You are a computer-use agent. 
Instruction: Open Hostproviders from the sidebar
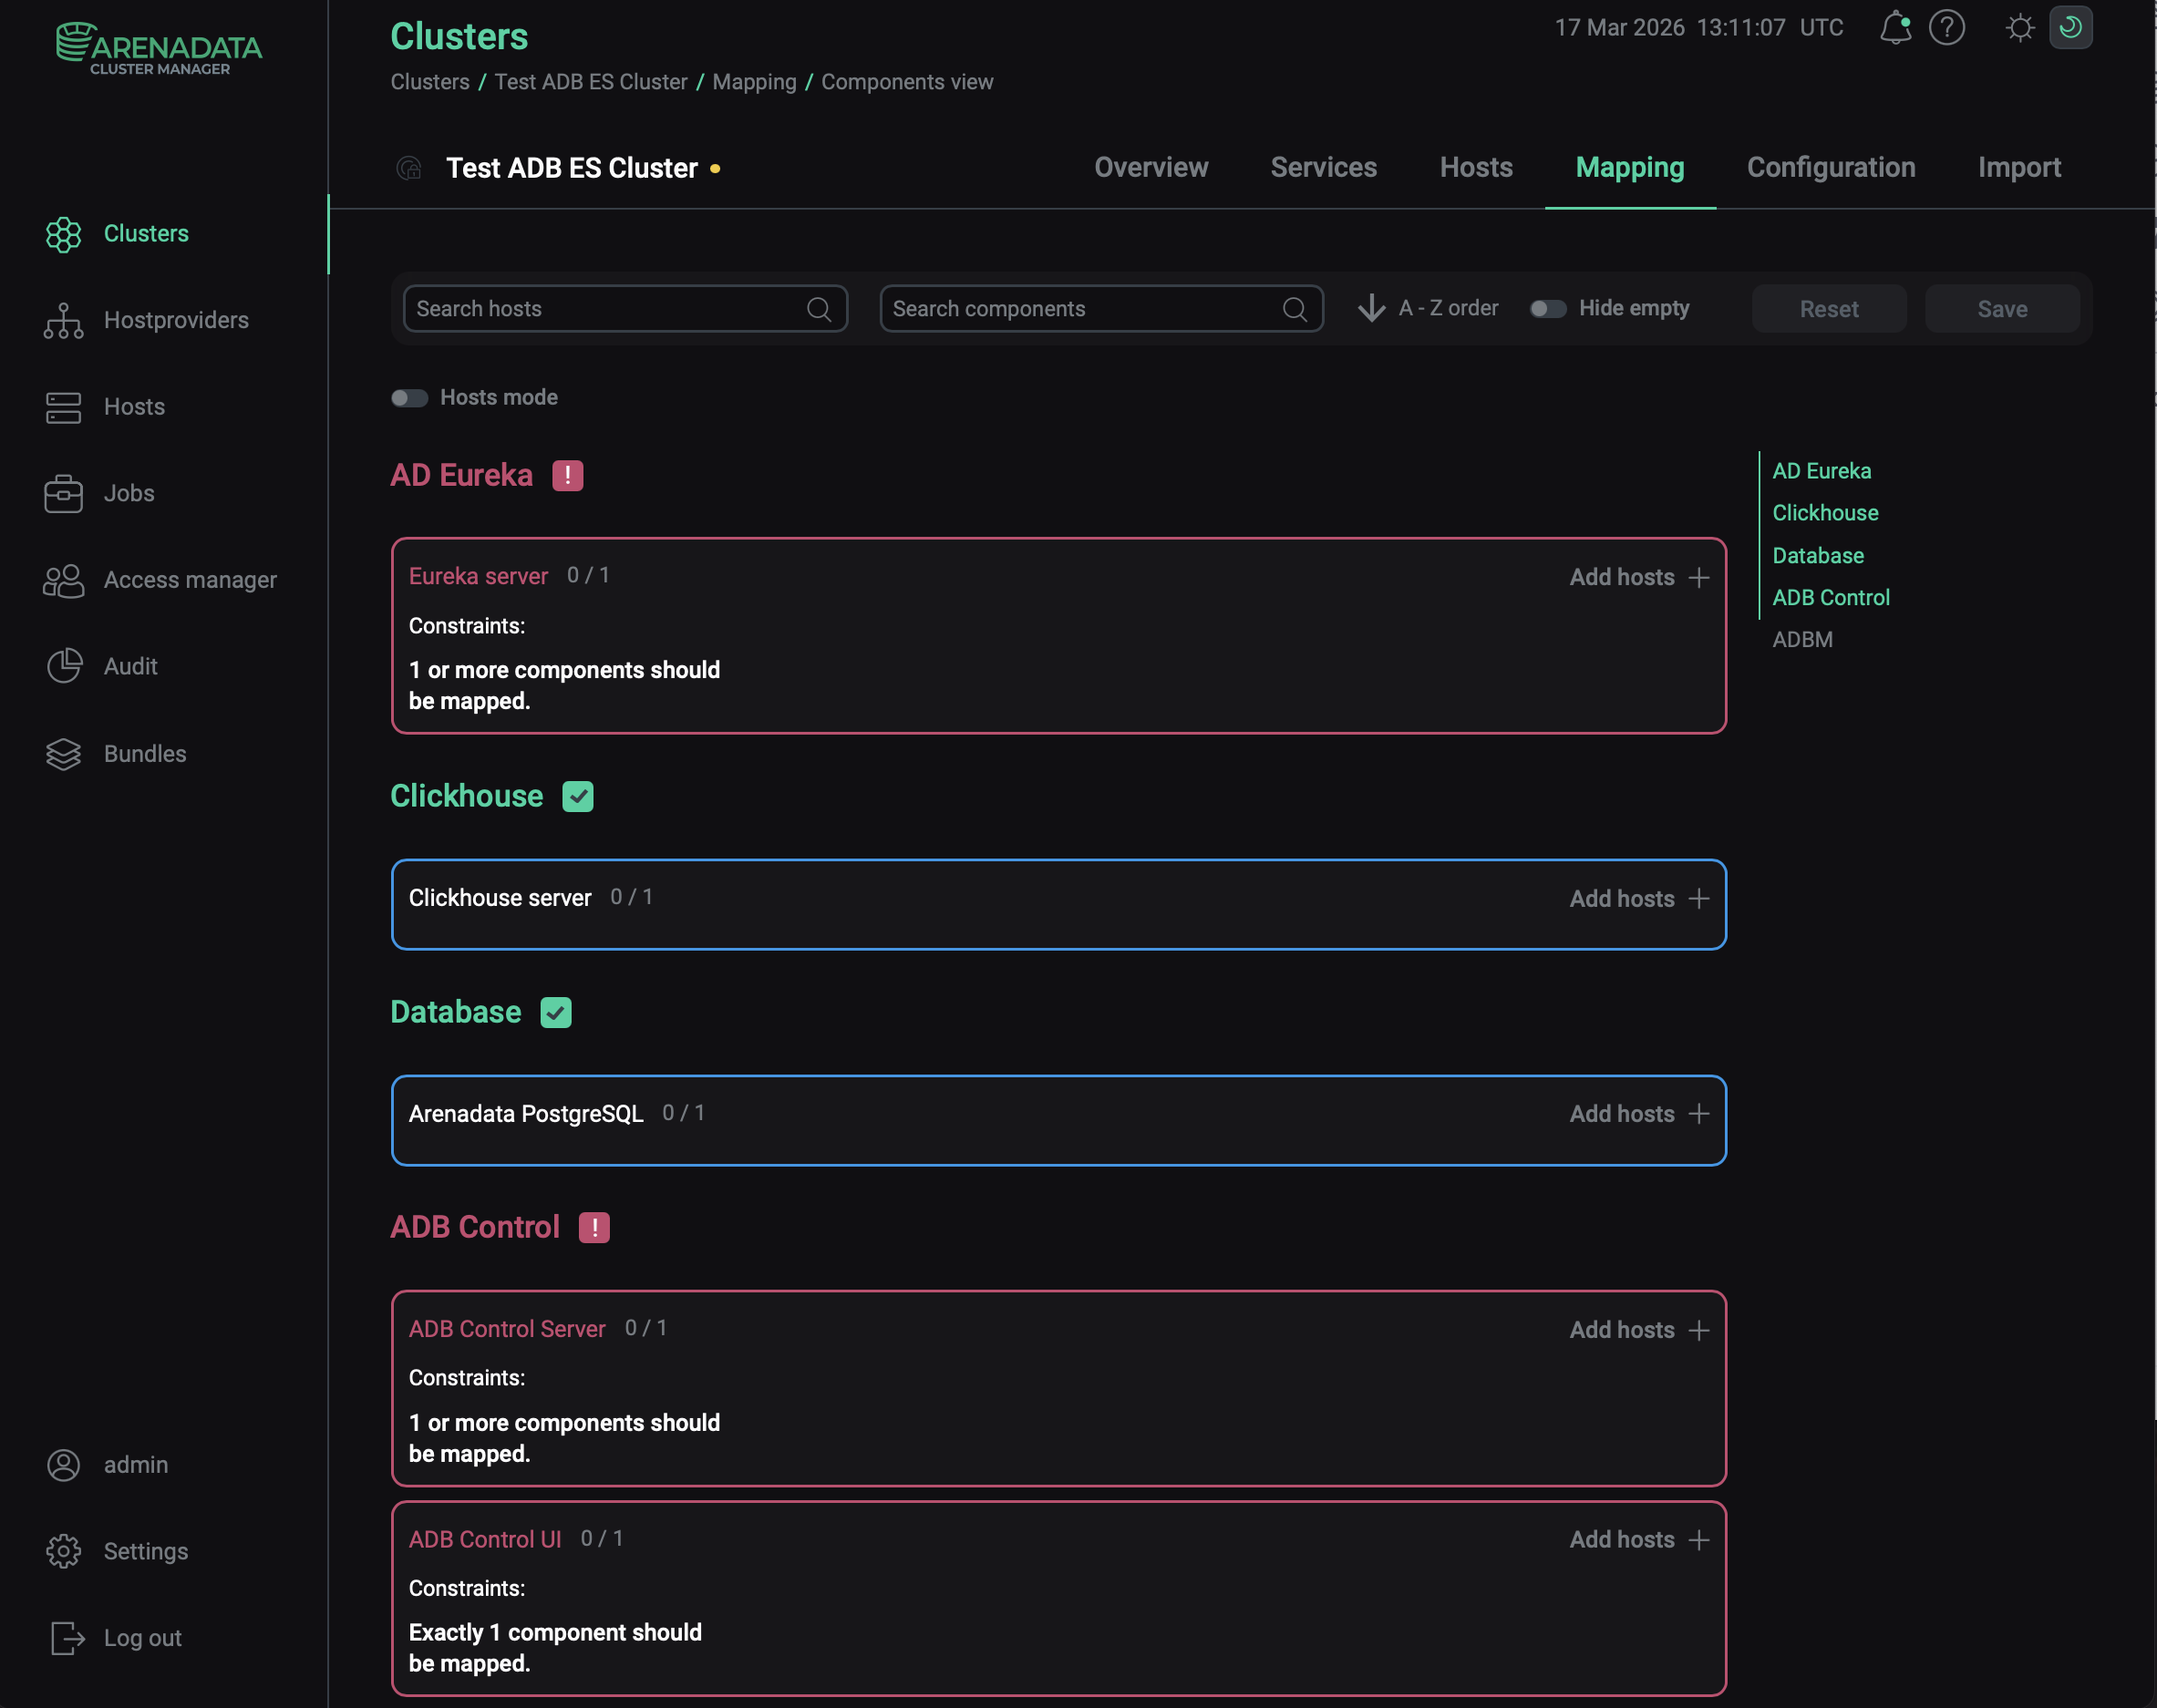[x=176, y=320]
